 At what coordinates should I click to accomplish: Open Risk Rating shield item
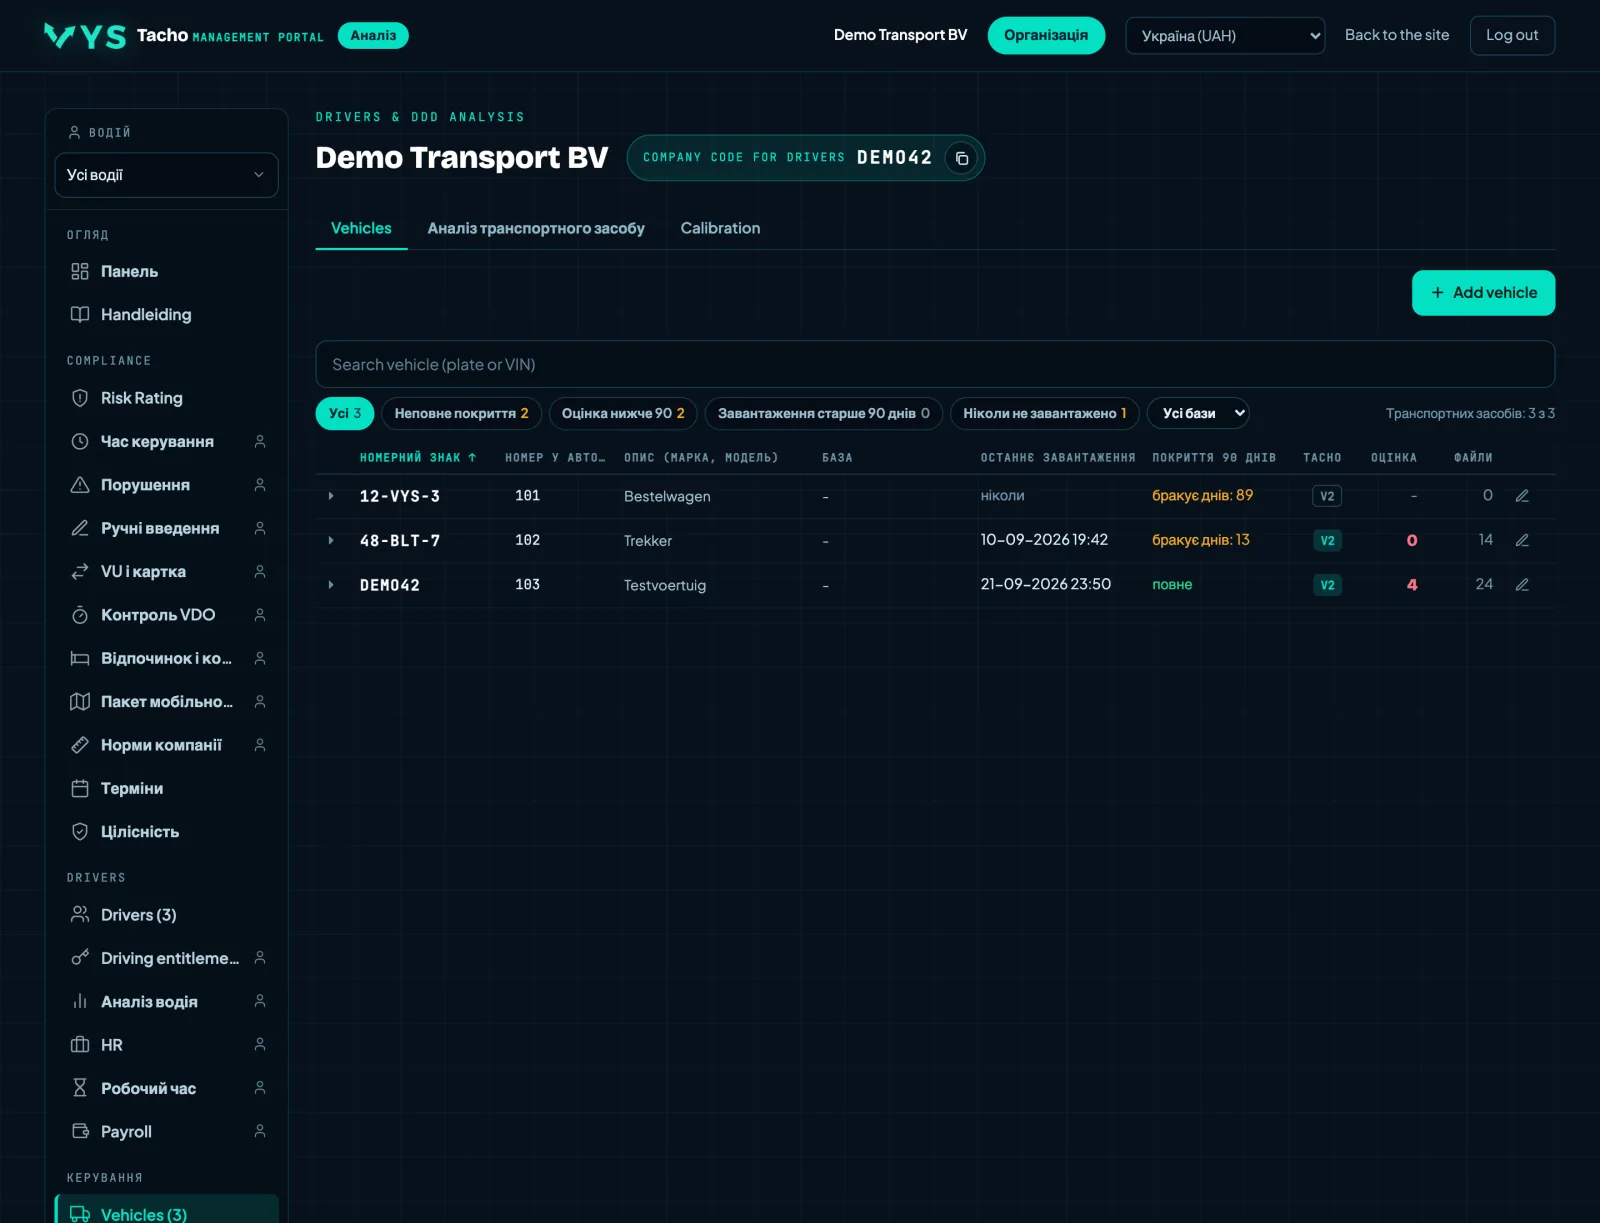(166, 398)
